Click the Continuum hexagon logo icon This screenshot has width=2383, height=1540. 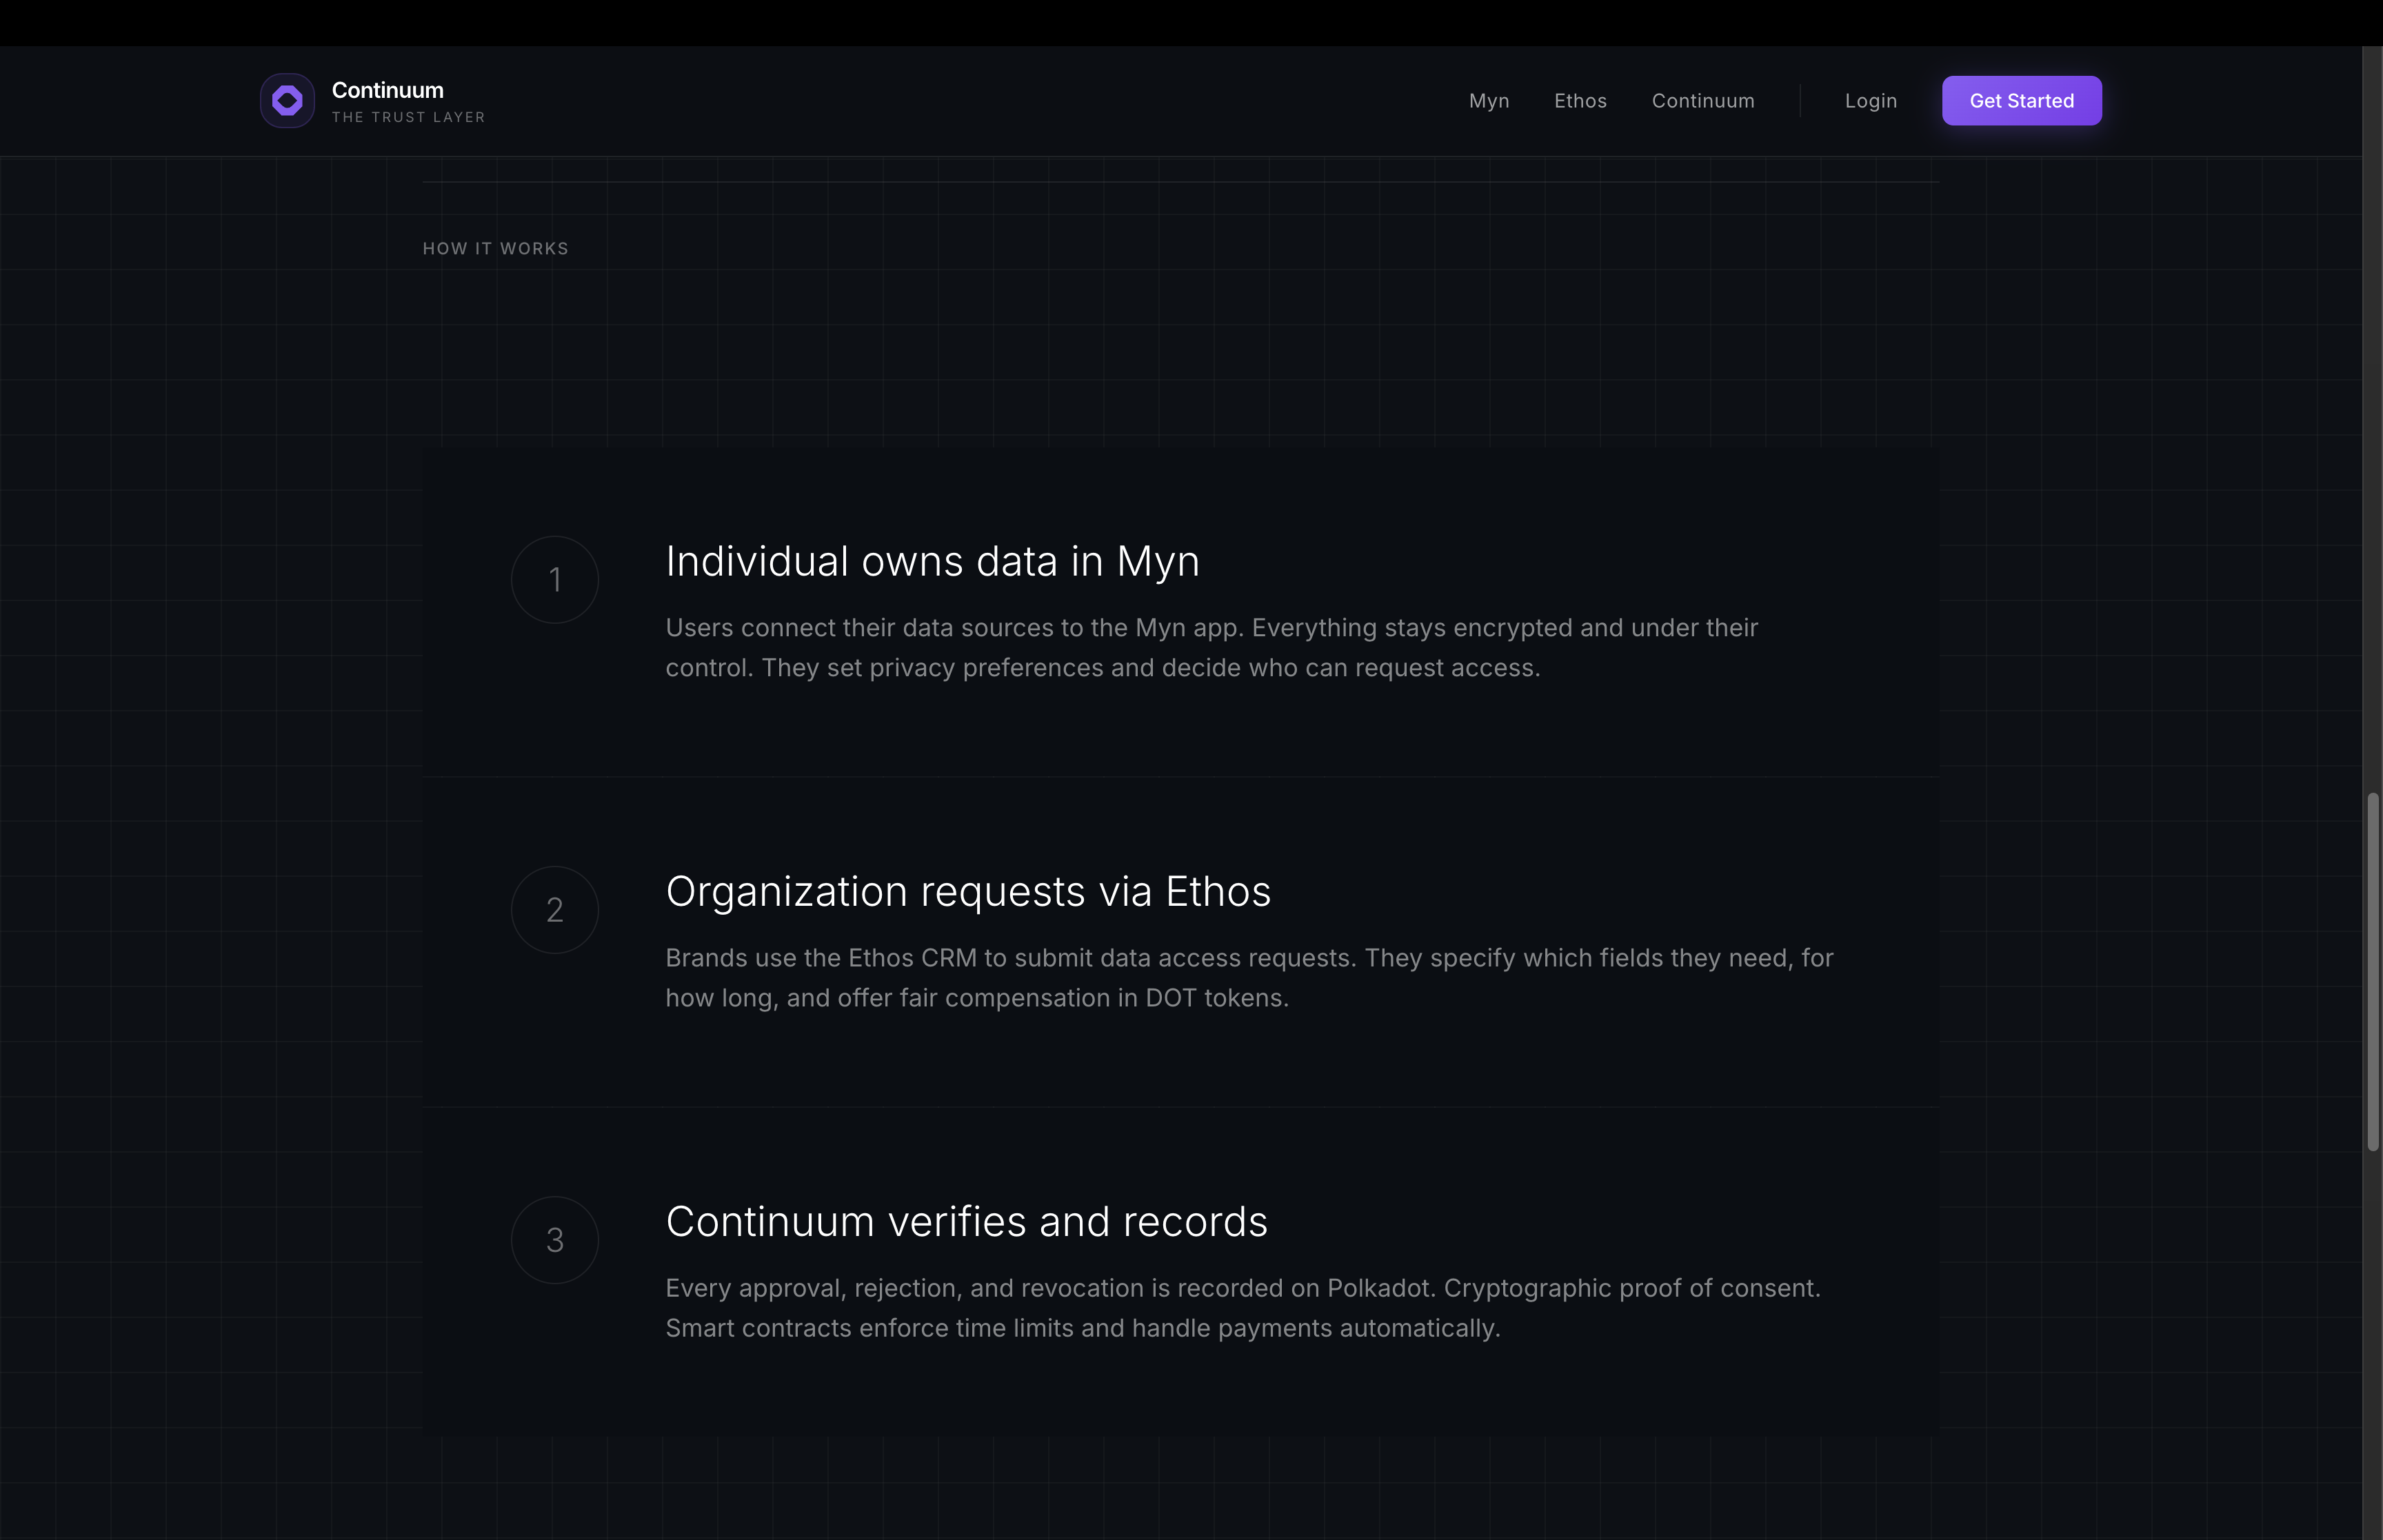click(287, 101)
